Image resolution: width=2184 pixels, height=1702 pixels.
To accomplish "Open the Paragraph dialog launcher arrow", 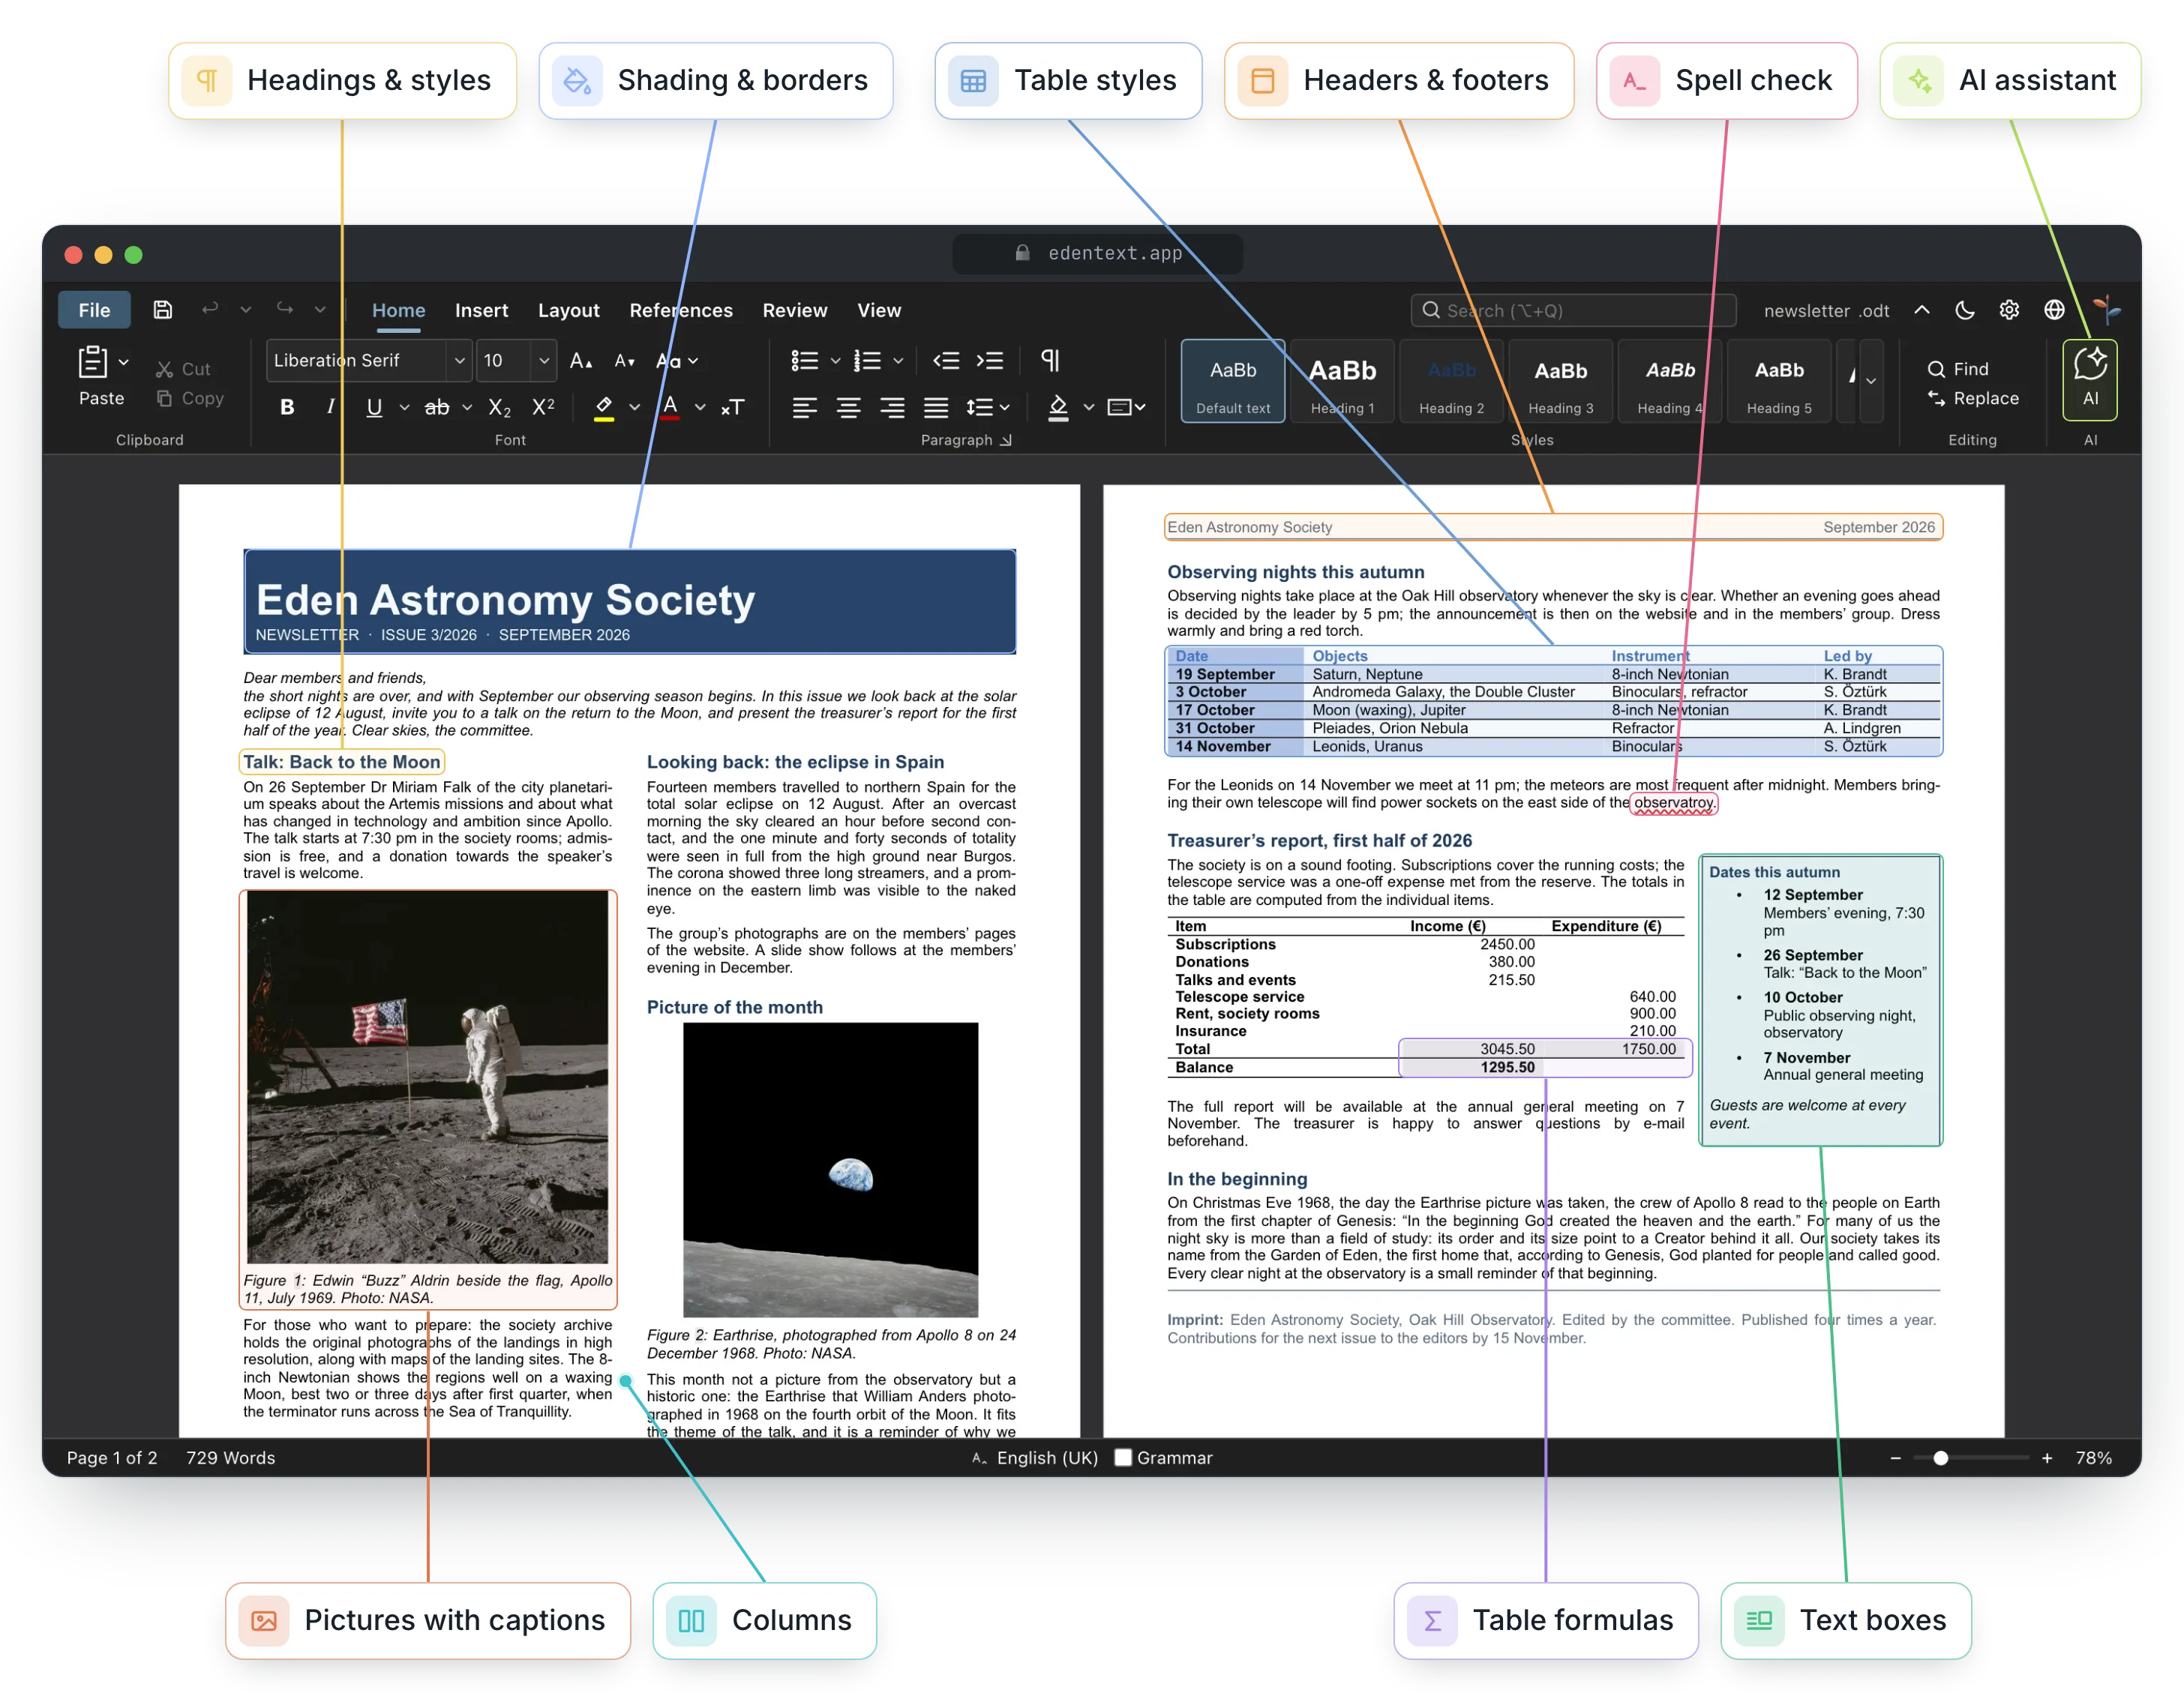I will coord(1006,440).
